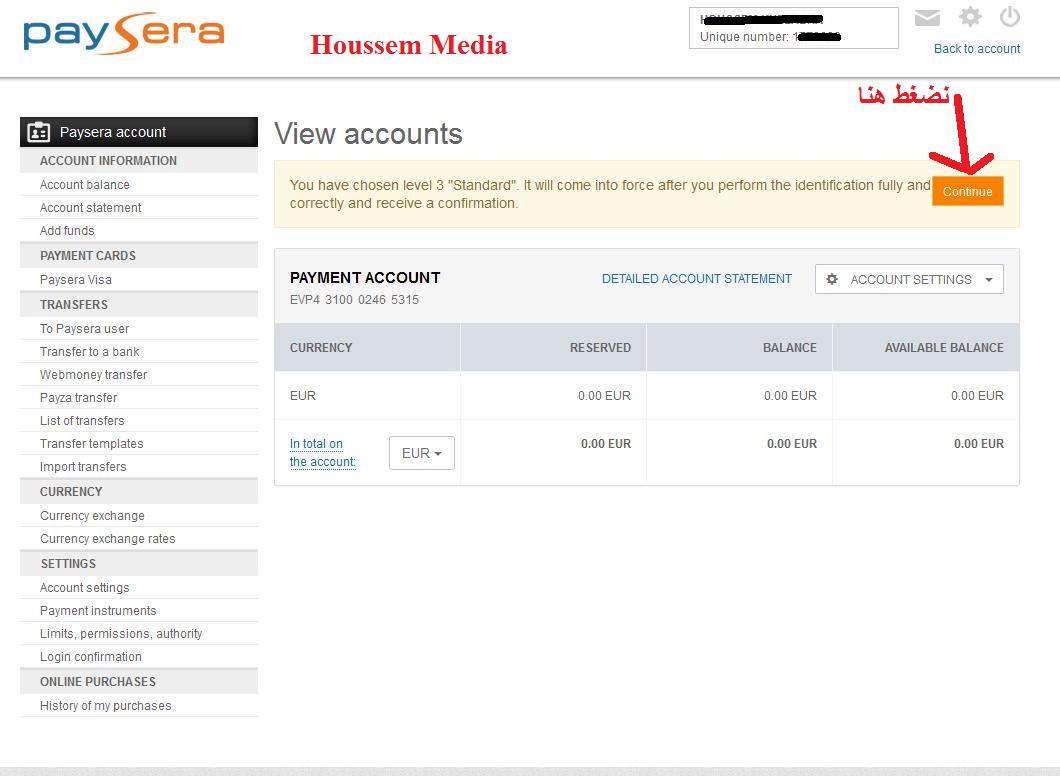This screenshot has height=776, width=1060.
Task: Select To Paysera user transfer
Action: point(85,329)
